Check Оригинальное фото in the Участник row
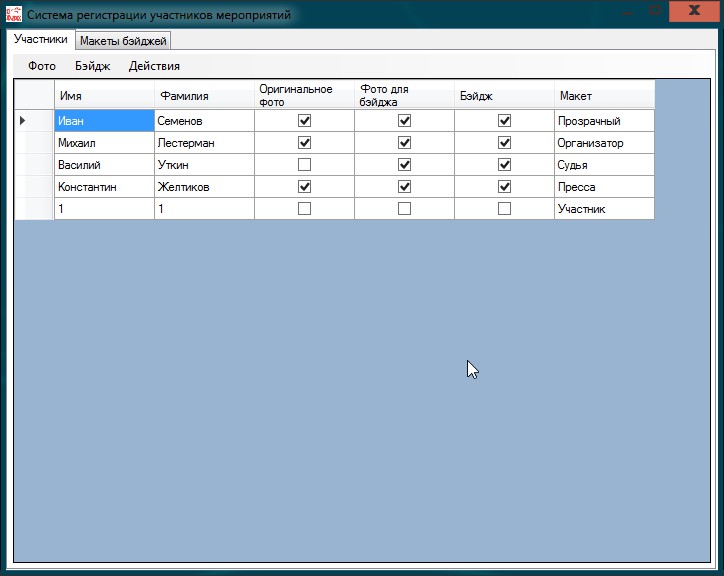 pyautogui.click(x=304, y=208)
